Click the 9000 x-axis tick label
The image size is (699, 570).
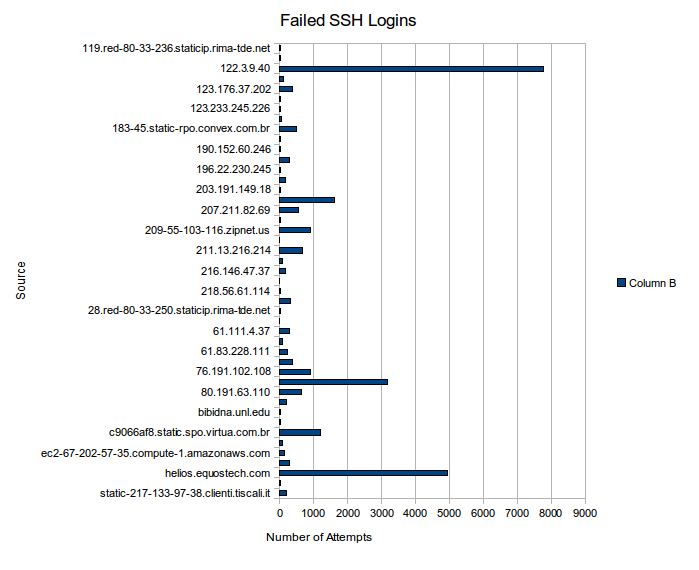click(x=585, y=513)
